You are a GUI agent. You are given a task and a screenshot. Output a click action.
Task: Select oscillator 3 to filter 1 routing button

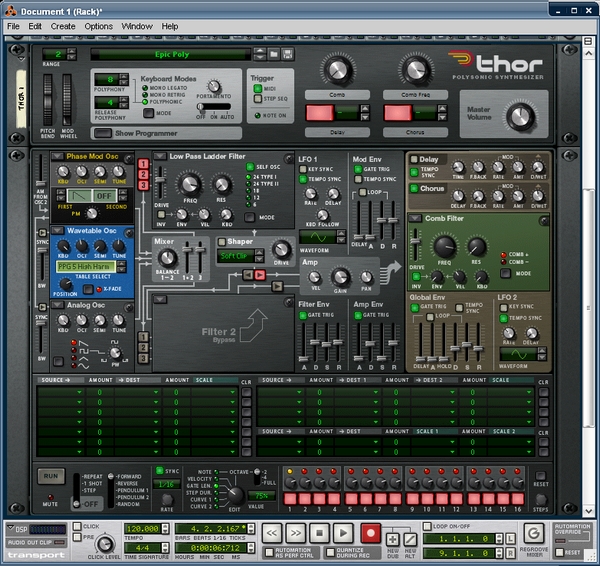pyautogui.click(x=143, y=185)
